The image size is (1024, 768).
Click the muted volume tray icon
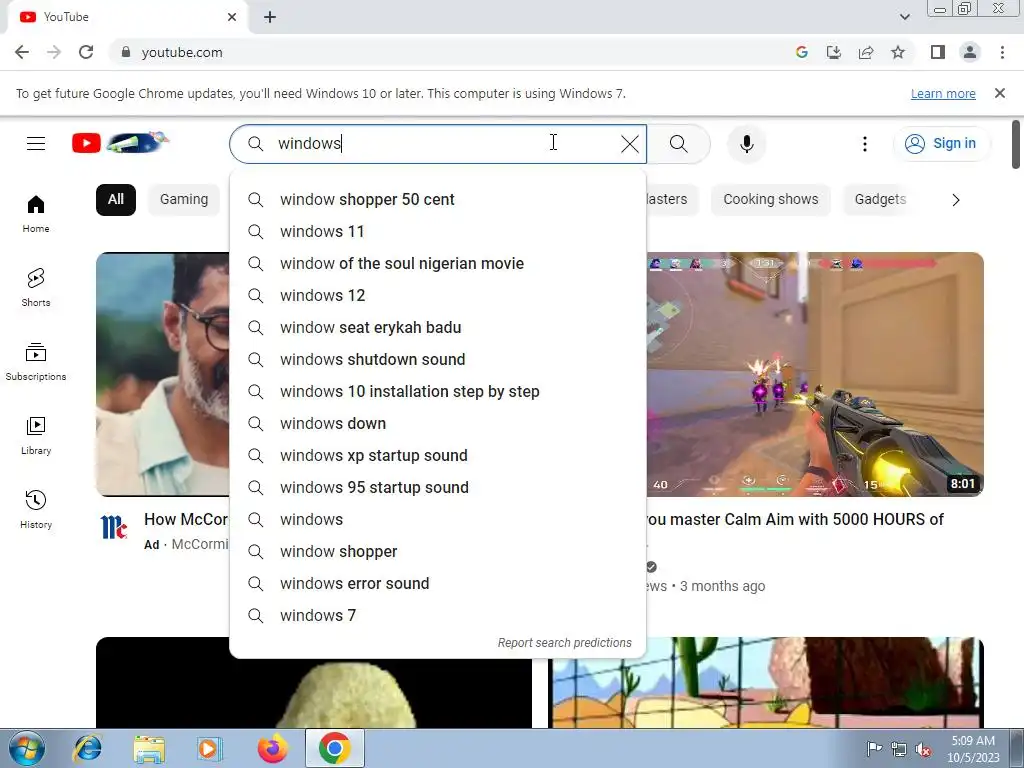point(923,749)
